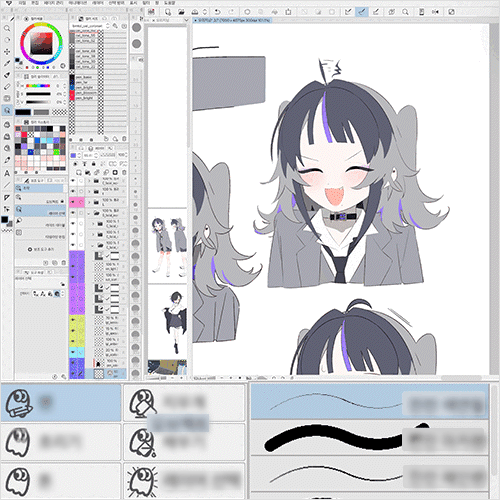The width and height of the screenshot is (500, 500).
Task: Select the Text tool (A icon)
Action: pos(7,173)
